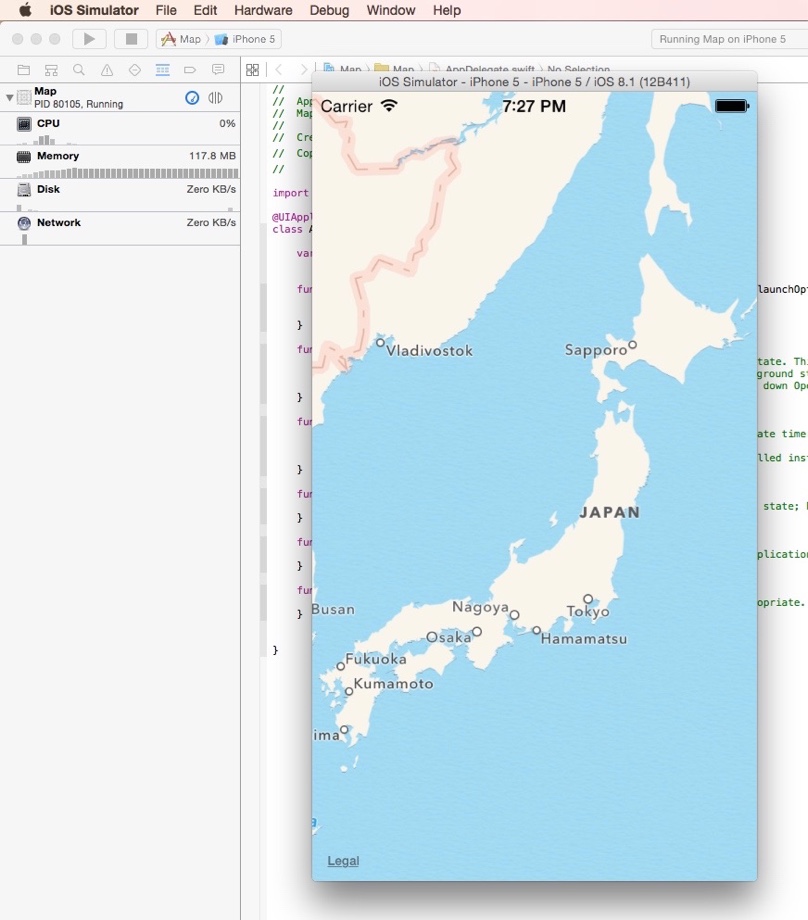Show the Find navigator magnifier icon
The width and height of the screenshot is (808, 920).
pos(79,70)
